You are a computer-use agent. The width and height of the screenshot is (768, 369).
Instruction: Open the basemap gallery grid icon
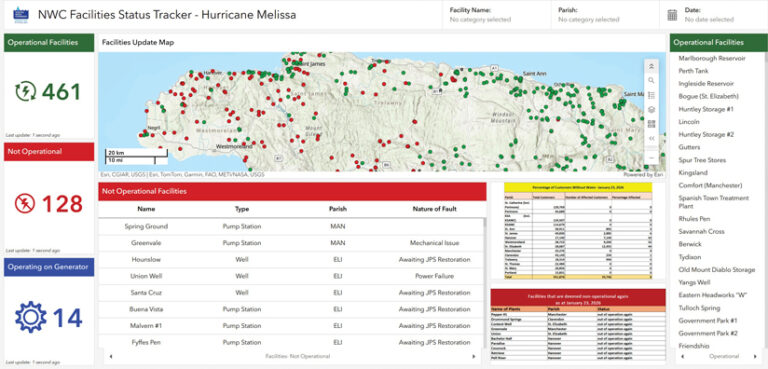coord(651,123)
